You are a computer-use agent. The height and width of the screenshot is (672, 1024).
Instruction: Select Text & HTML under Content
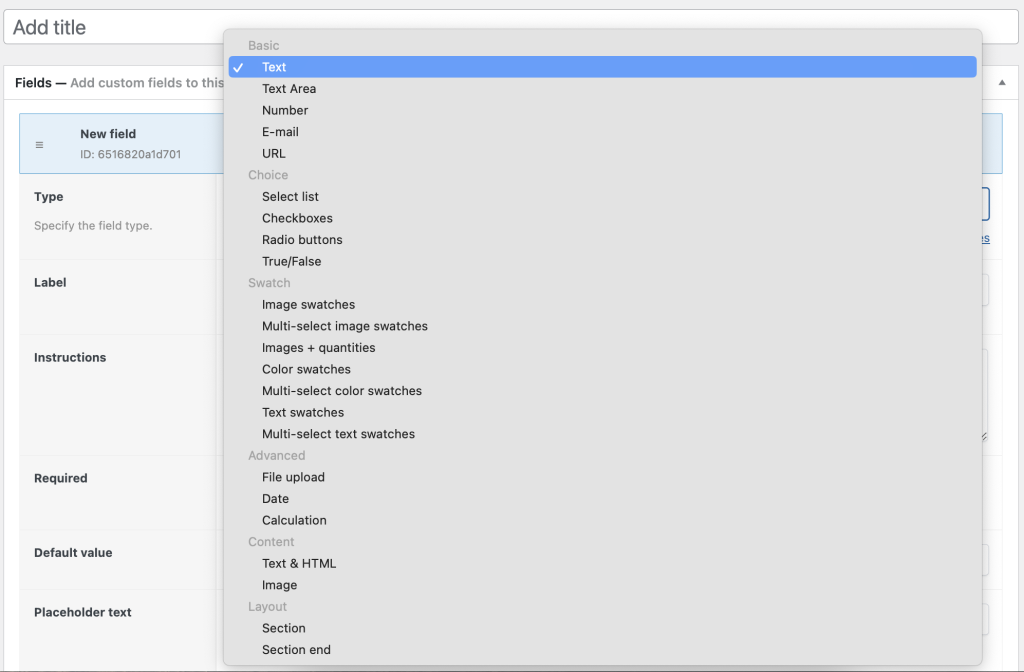(297, 563)
